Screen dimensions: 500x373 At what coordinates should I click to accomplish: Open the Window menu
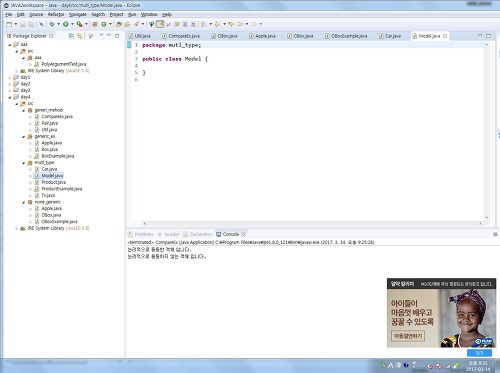149,15
